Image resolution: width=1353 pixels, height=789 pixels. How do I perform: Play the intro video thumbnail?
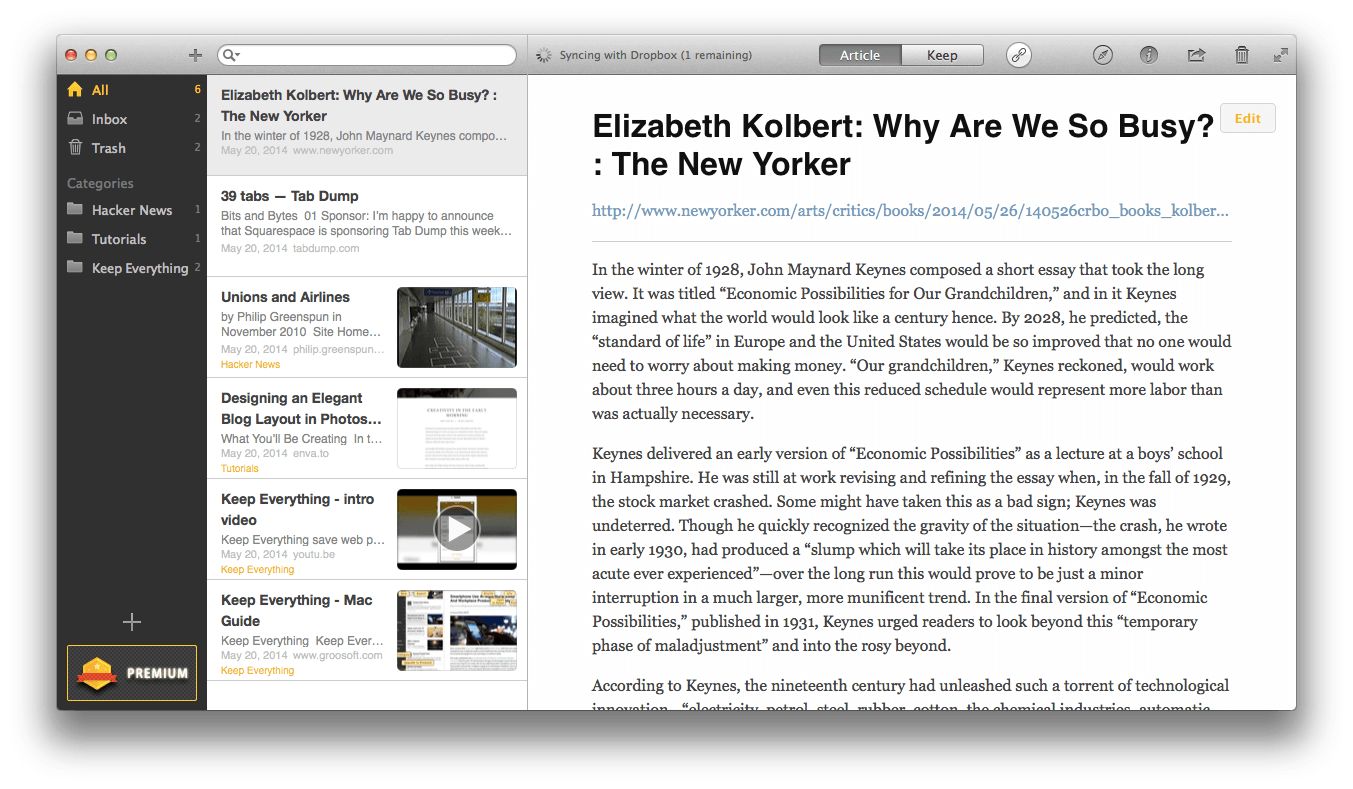[457, 530]
